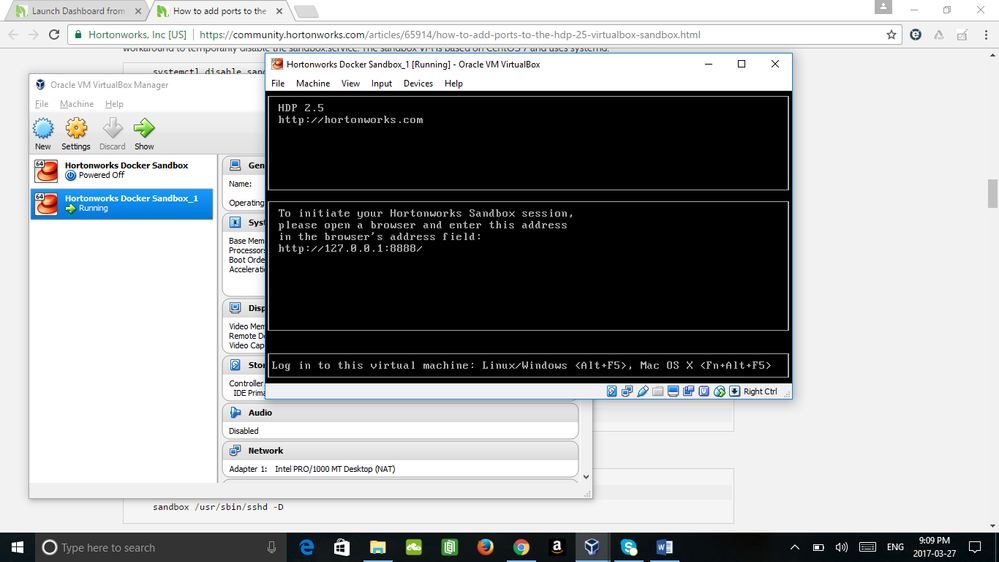Viewport: 999px width, 562px height.
Task: Bookmark the page with the star icon
Action: tap(891, 35)
